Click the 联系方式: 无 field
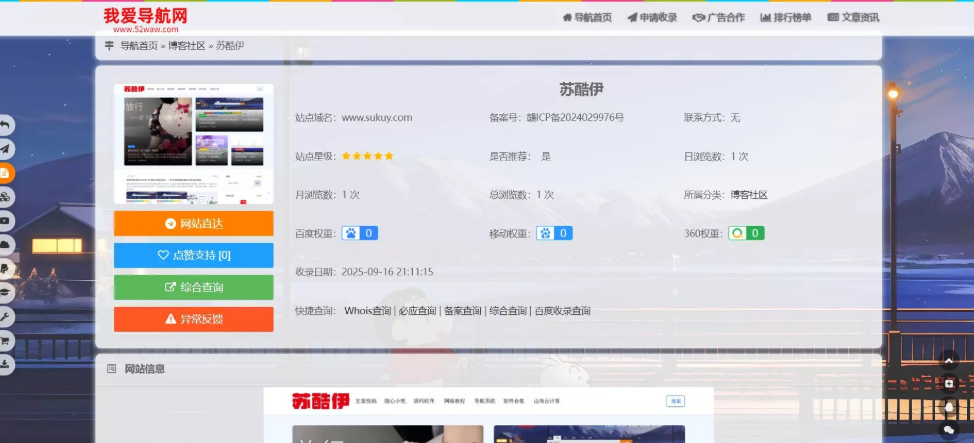Screen dimensions: 974x443 pyautogui.click(x=712, y=117)
